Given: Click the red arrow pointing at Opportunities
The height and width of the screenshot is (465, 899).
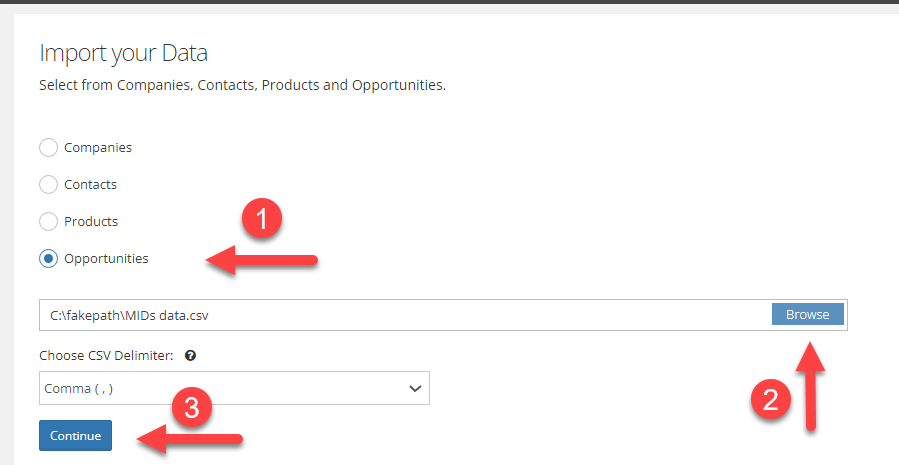Looking at the screenshot, I should (x=261, y=260).
